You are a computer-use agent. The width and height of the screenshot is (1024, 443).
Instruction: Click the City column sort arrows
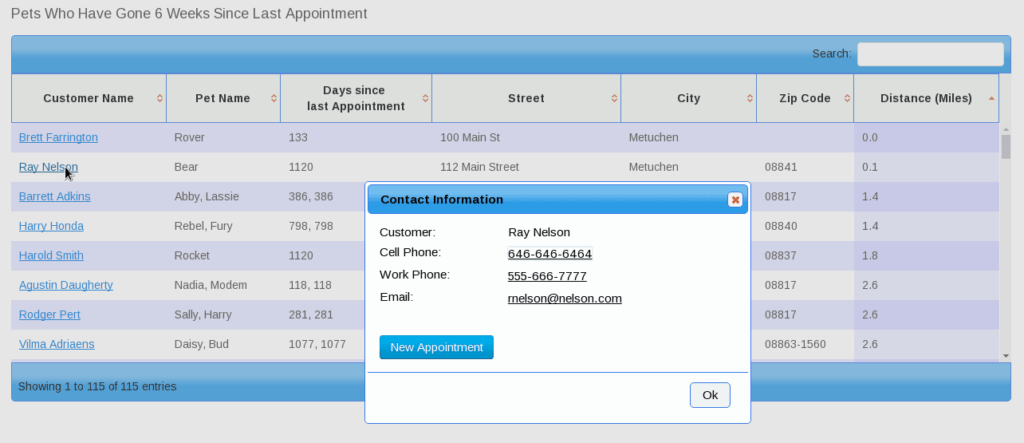pos(750,98)
